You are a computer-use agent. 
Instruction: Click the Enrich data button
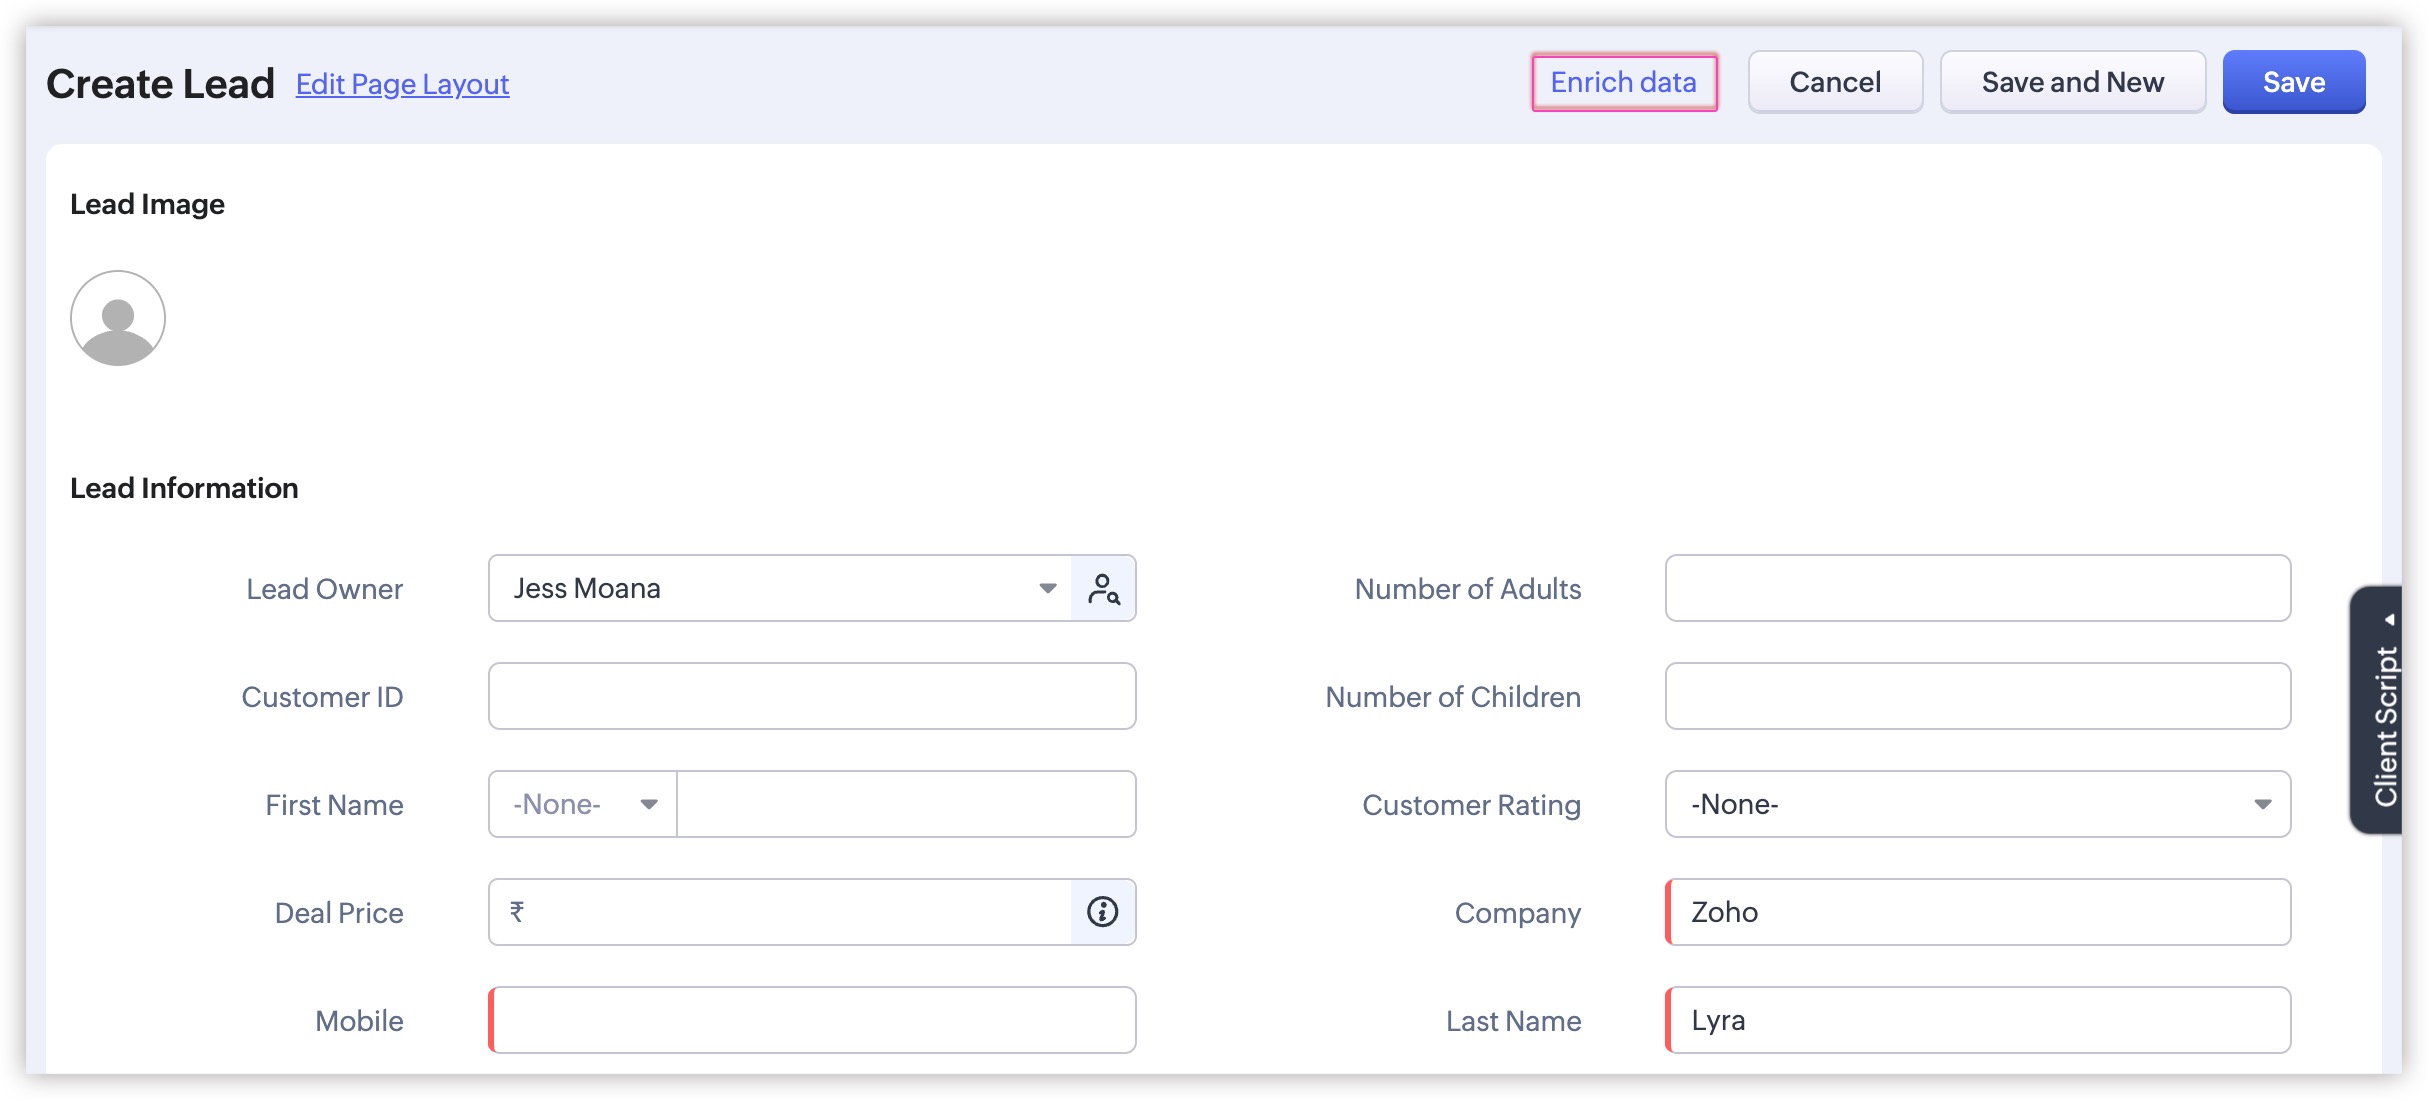(1623, 82)
